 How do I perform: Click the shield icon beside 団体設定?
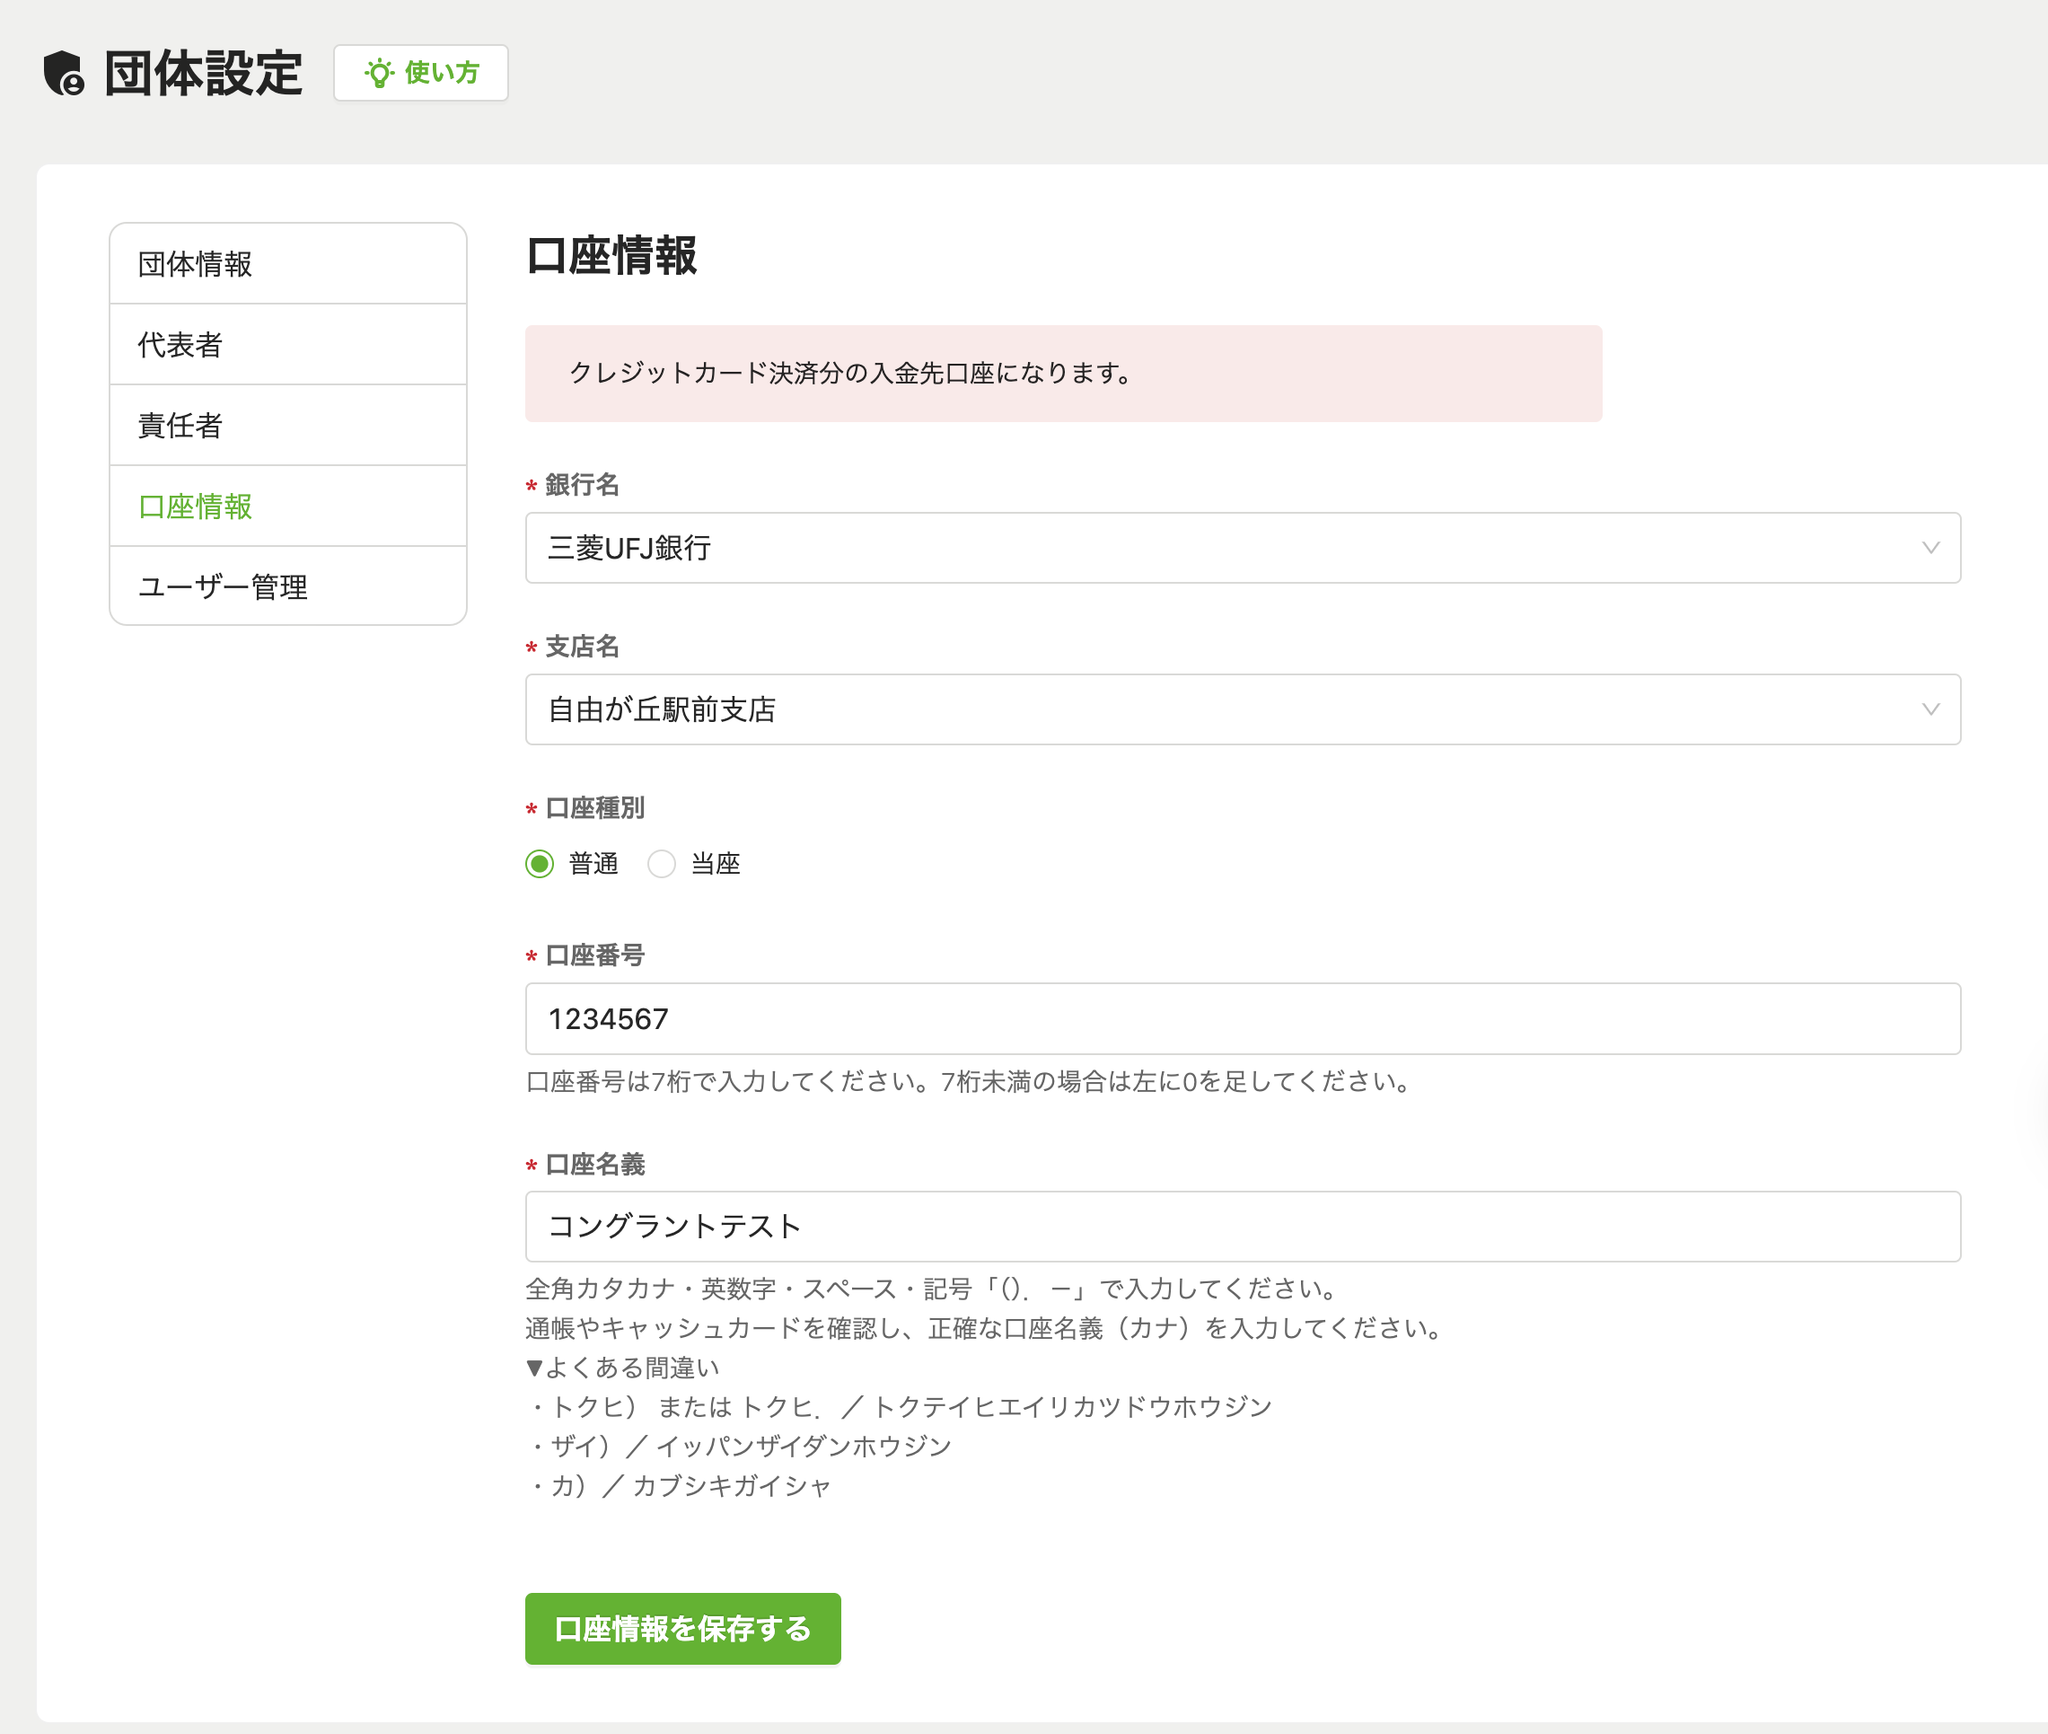pos(65,73)
